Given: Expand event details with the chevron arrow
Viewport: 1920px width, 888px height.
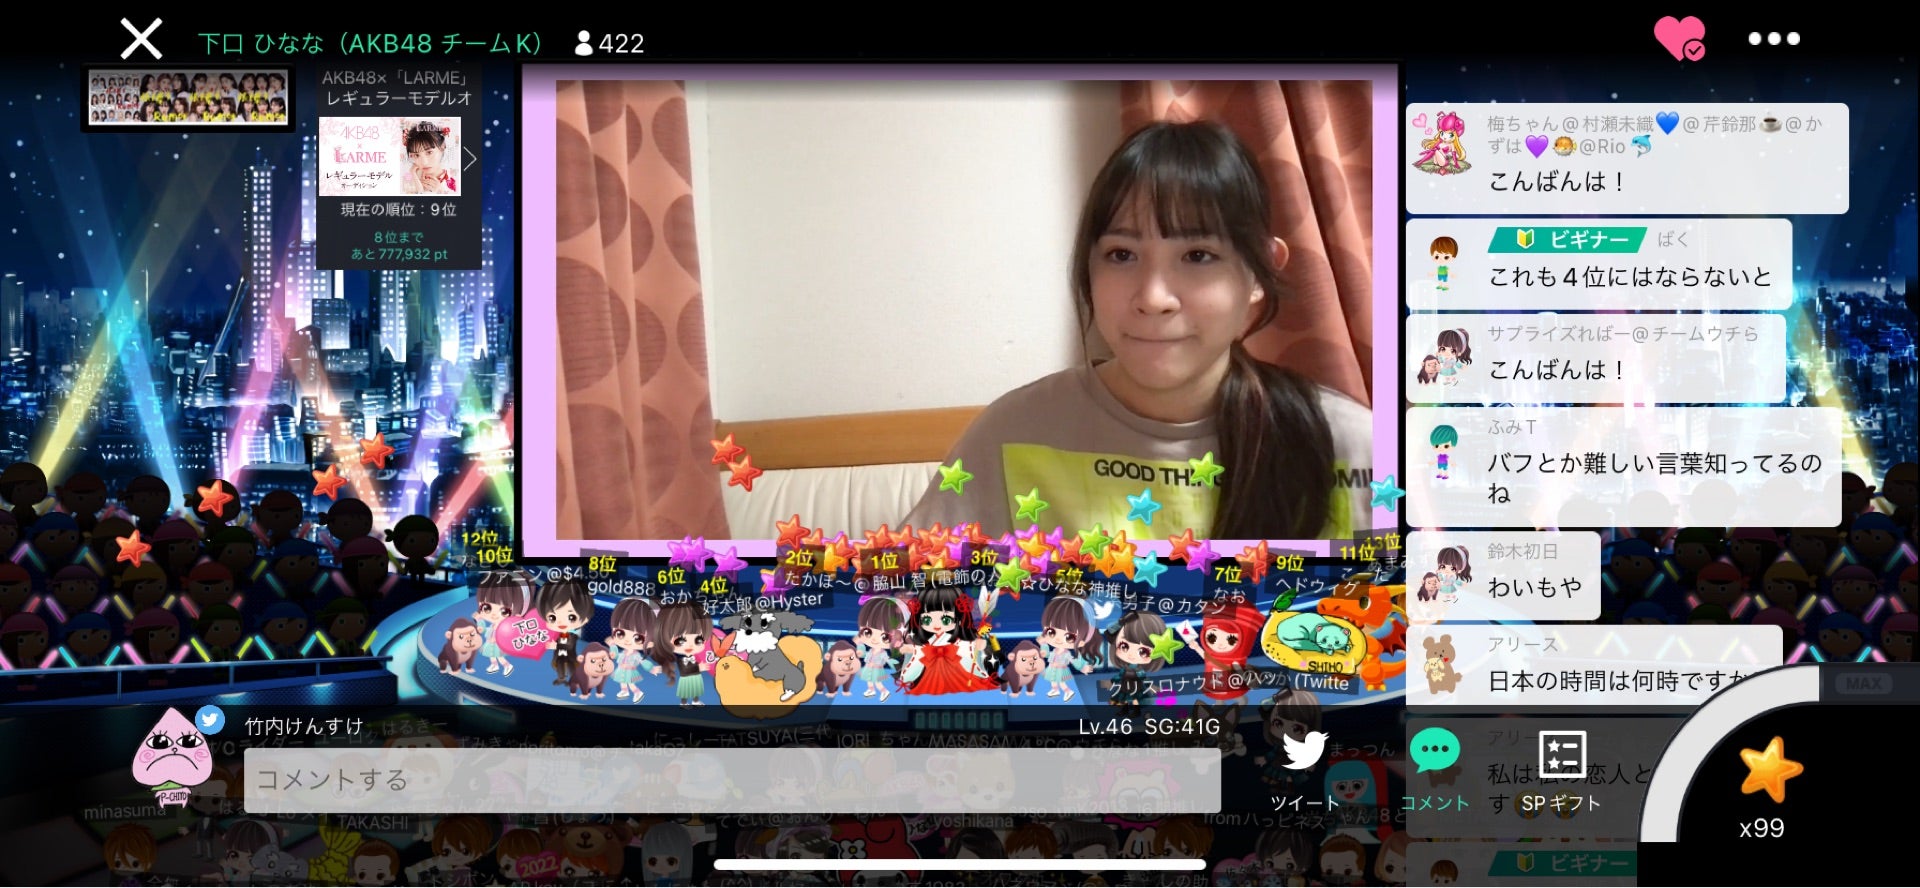Looking at the screenshot, I should pos(470,158).
